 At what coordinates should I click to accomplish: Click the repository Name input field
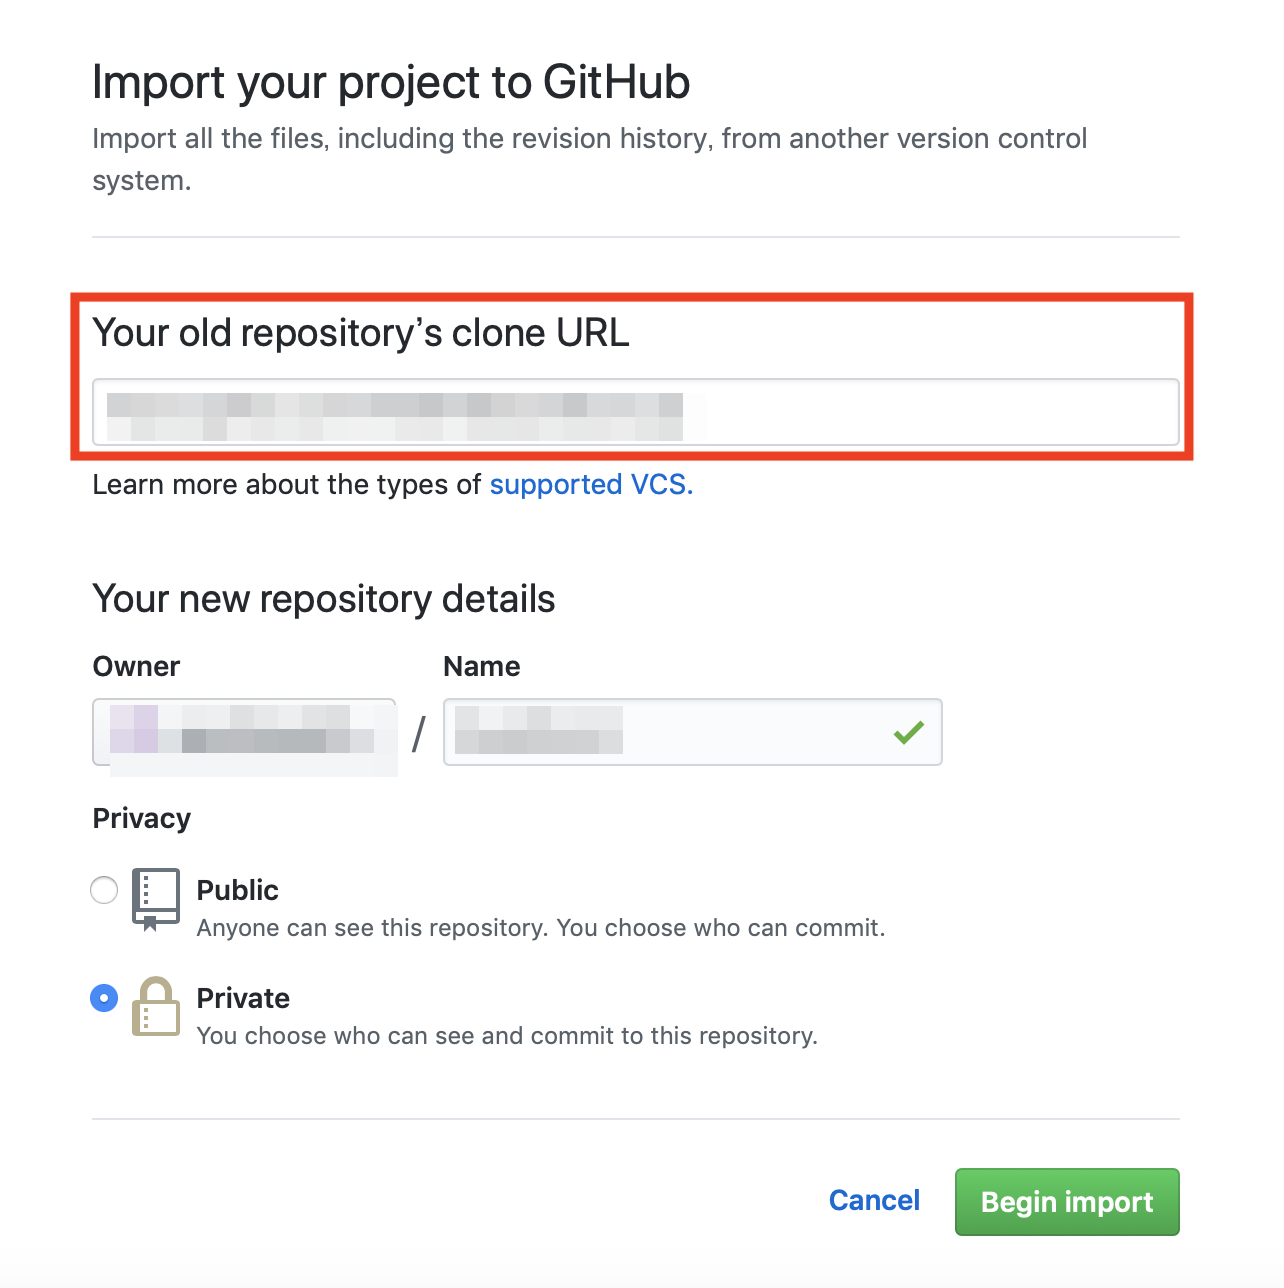(x=693, y=732)
